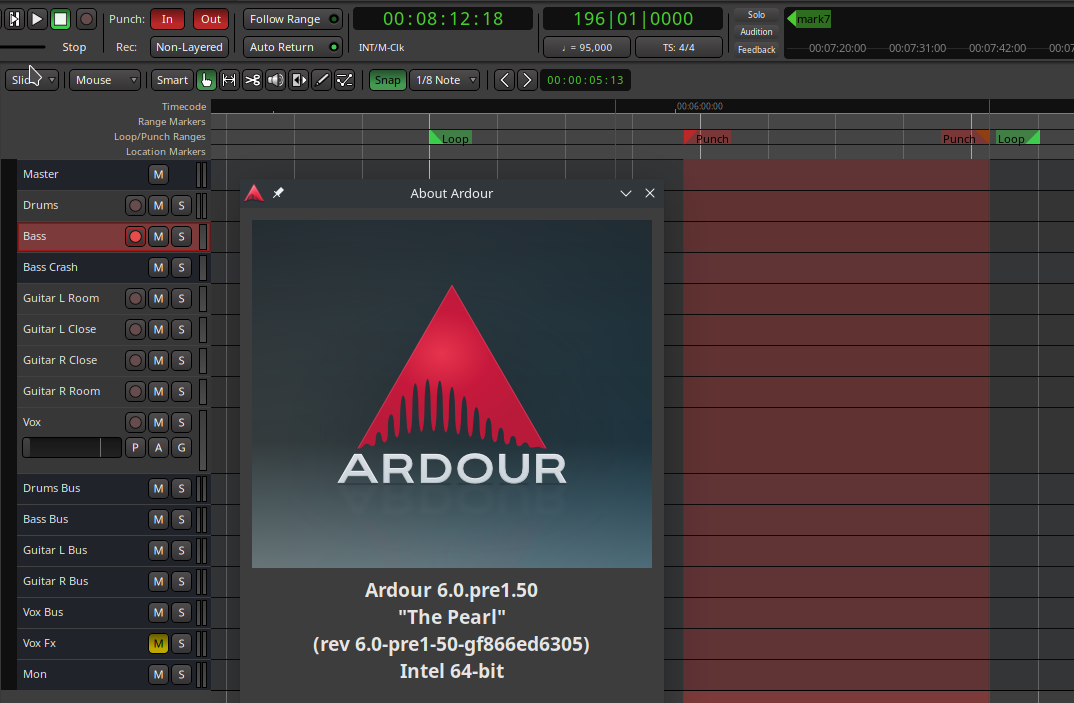Click the mark7 location marker

[x=810, y=19]
